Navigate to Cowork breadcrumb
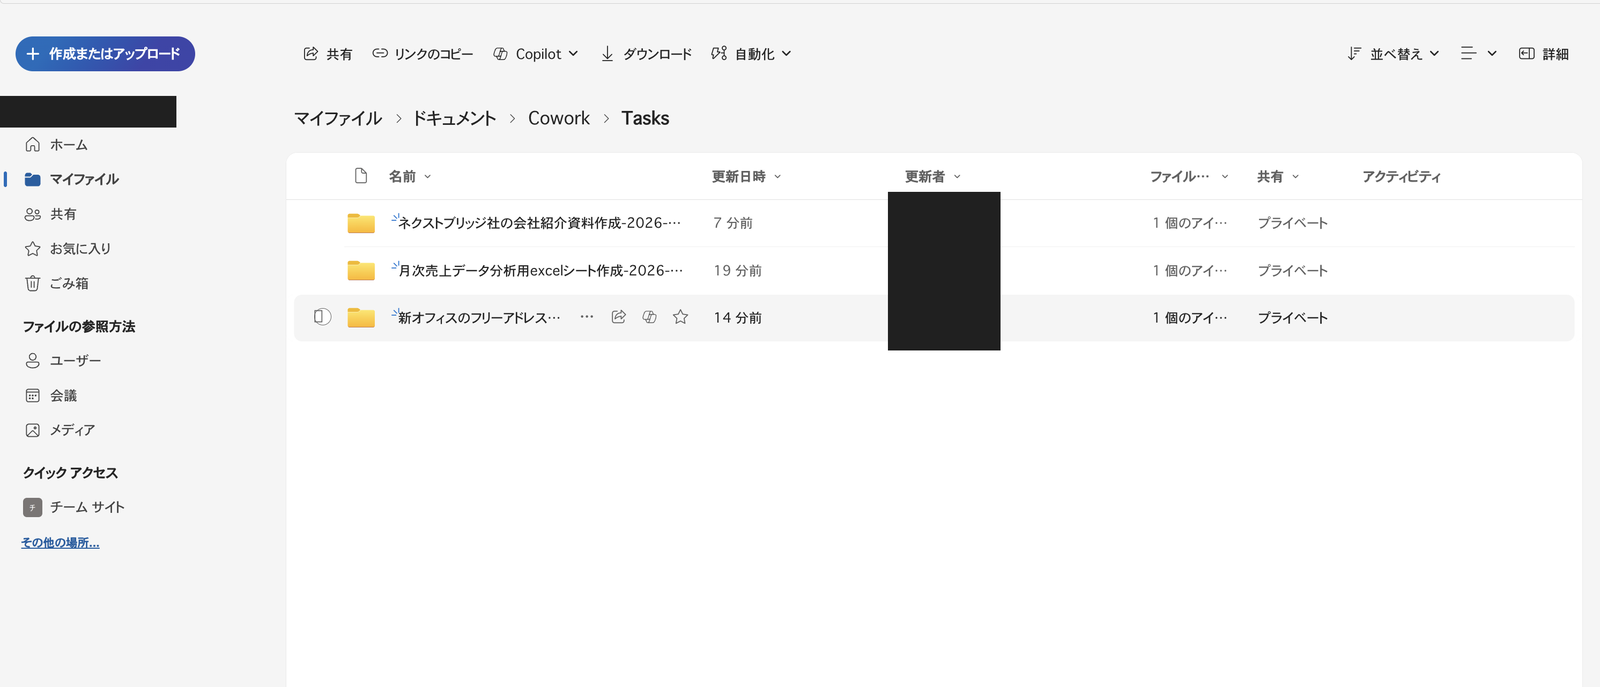Viewport: 1600px width, 687px height. 559,118
